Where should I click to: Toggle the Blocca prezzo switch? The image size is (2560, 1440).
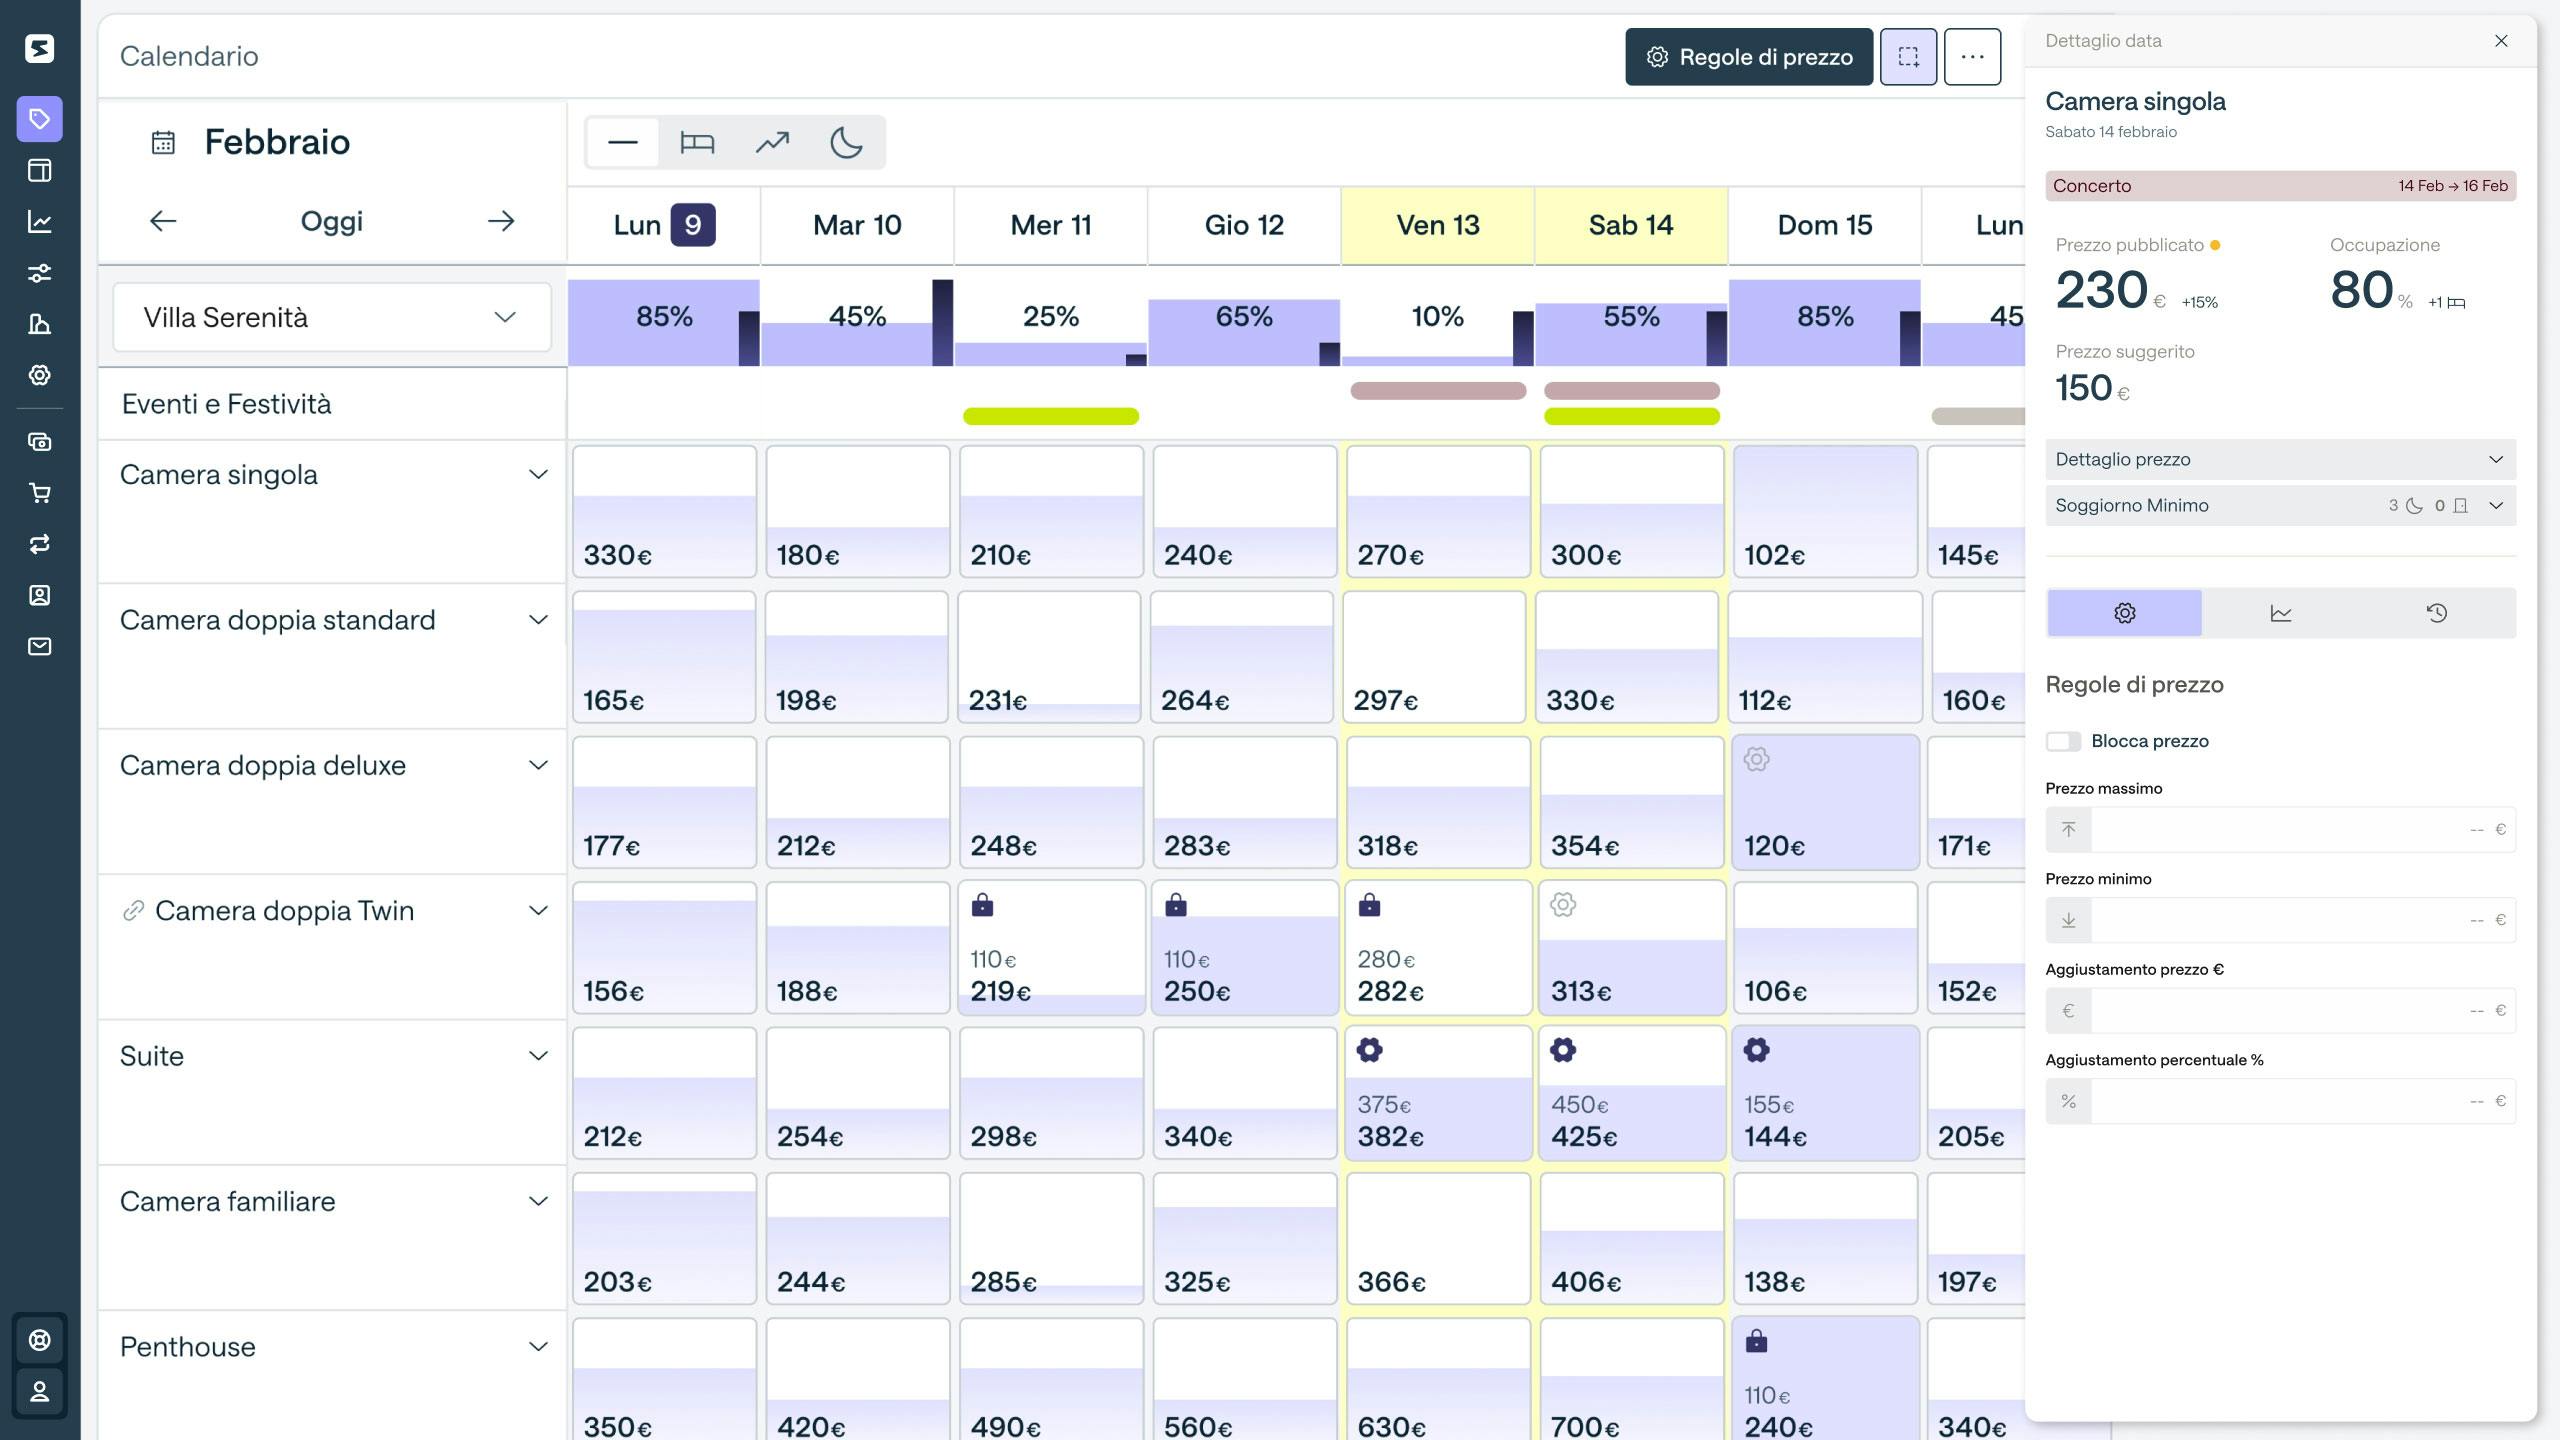coord(2063,741)
